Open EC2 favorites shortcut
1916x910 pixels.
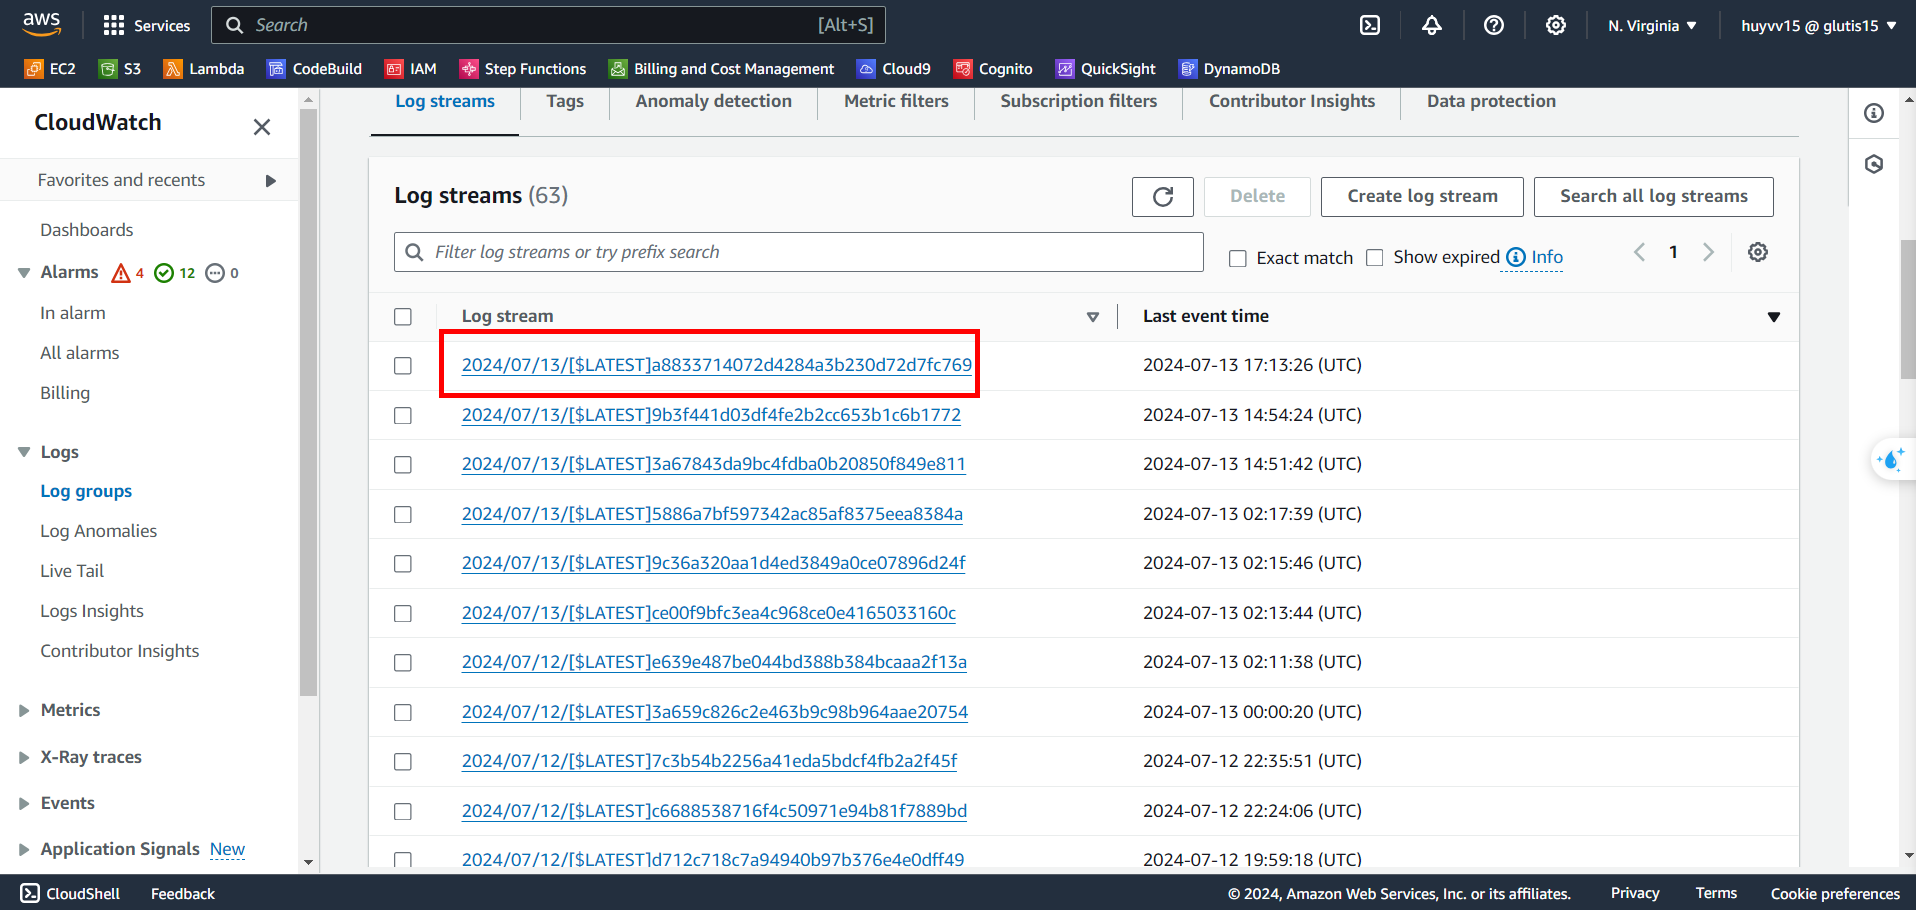[50, 68]
